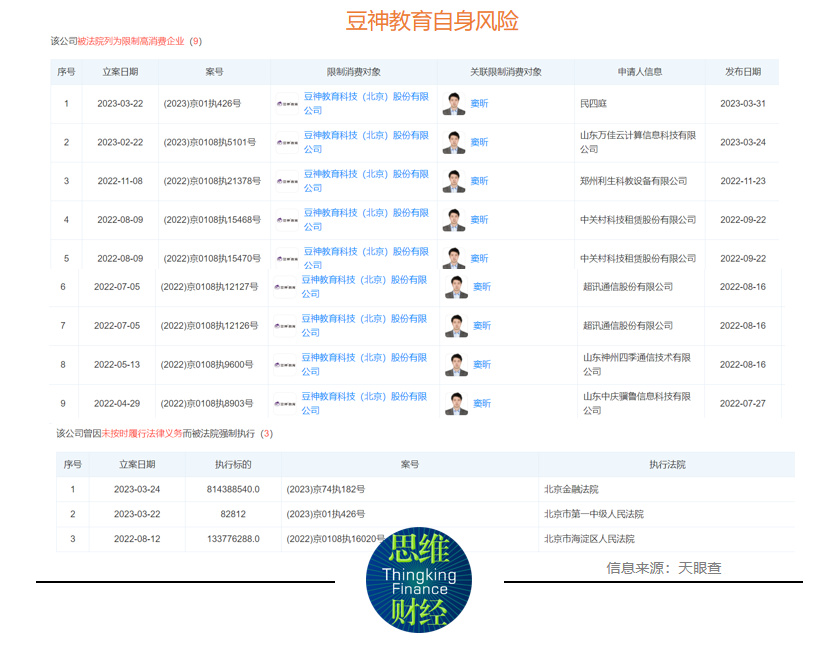Image resolution: width=838 pixels, height=645 pixels.
Task: Select execution amount 133776288.0
Action: coord(233,539)
